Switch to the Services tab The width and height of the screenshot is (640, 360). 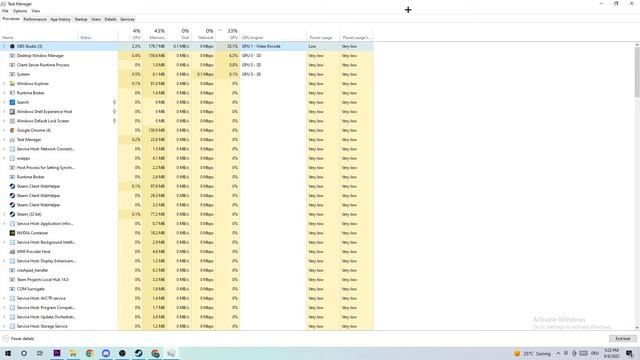(x=127, y=19)
